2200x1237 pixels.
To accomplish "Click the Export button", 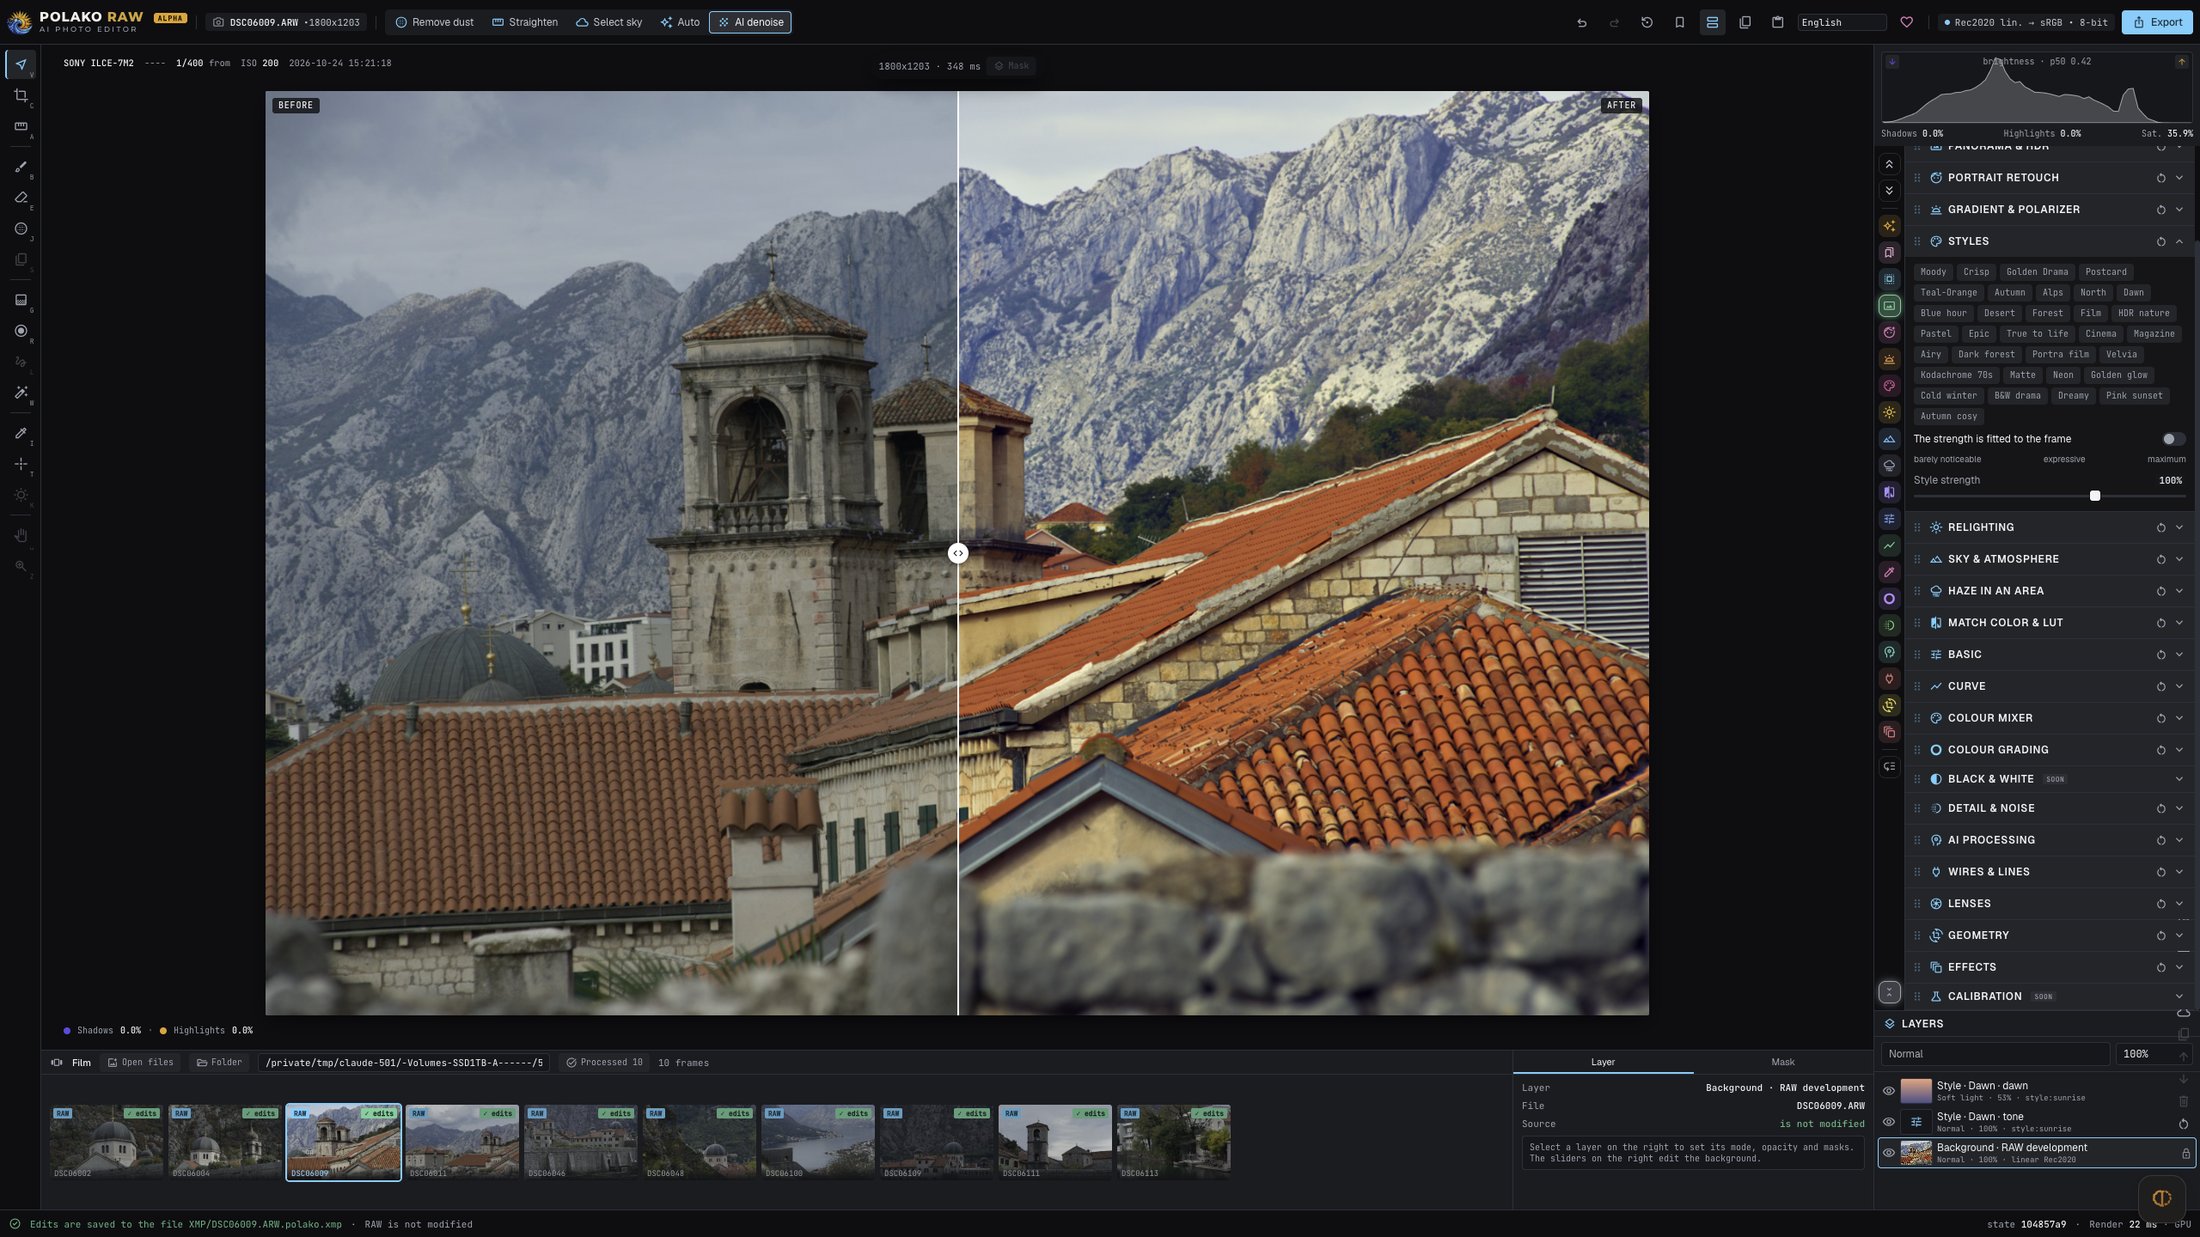I will point(2157,22).
